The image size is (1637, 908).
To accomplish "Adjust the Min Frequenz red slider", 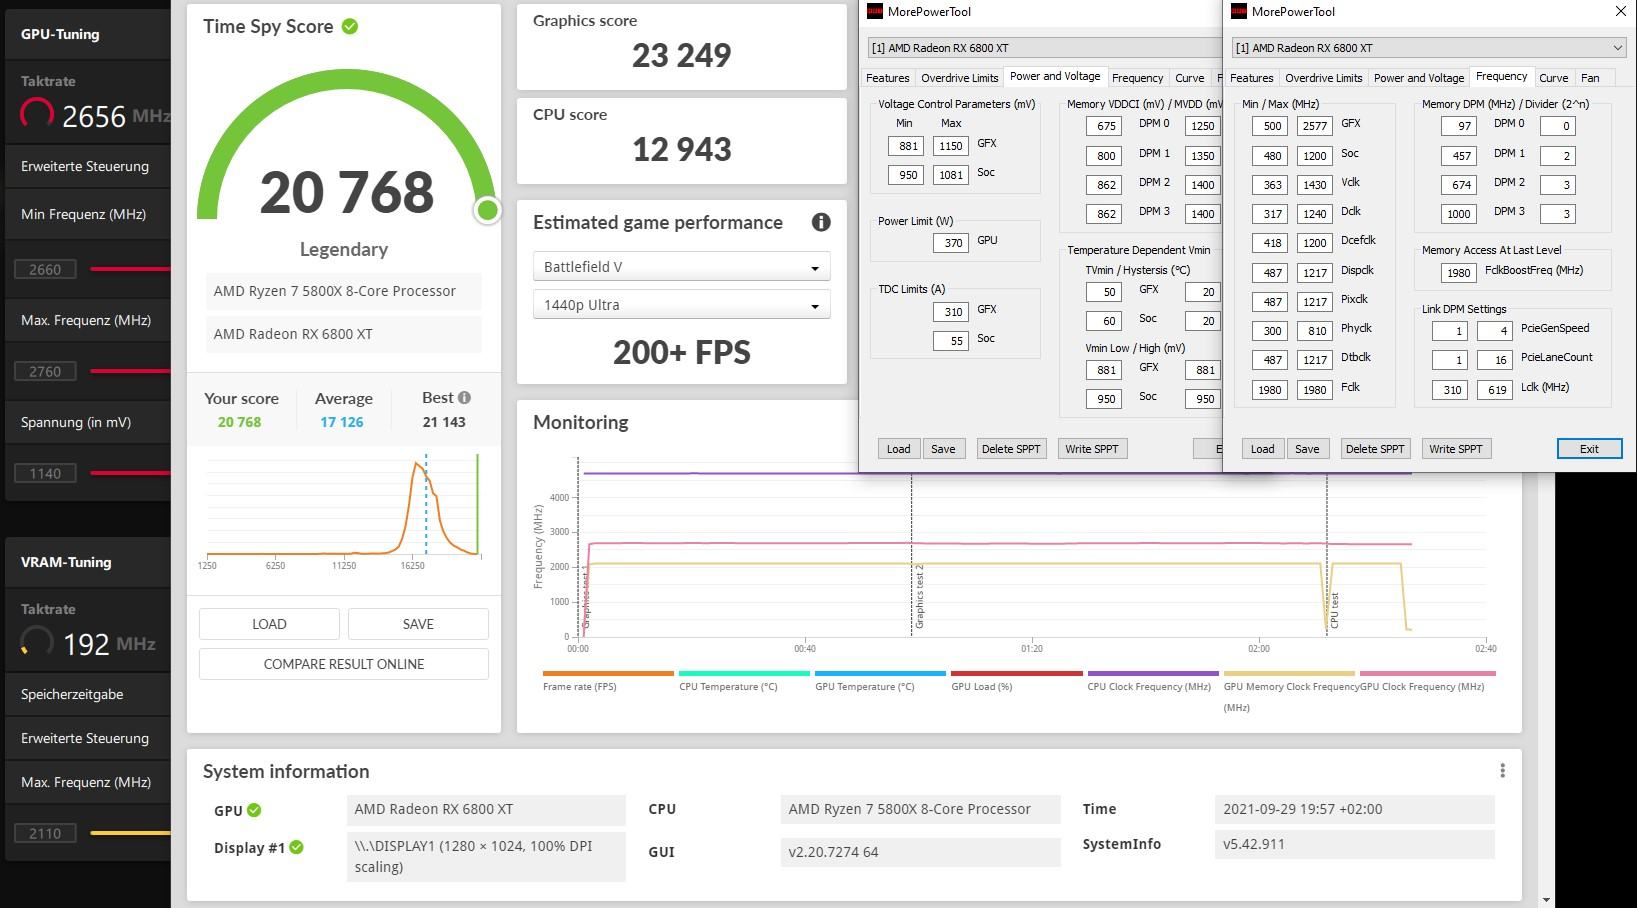I will (x=130, y=269).
